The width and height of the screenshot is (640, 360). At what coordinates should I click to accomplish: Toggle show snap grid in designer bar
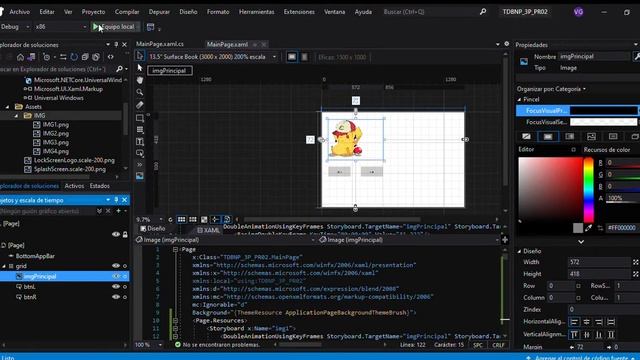coord(181,220)
